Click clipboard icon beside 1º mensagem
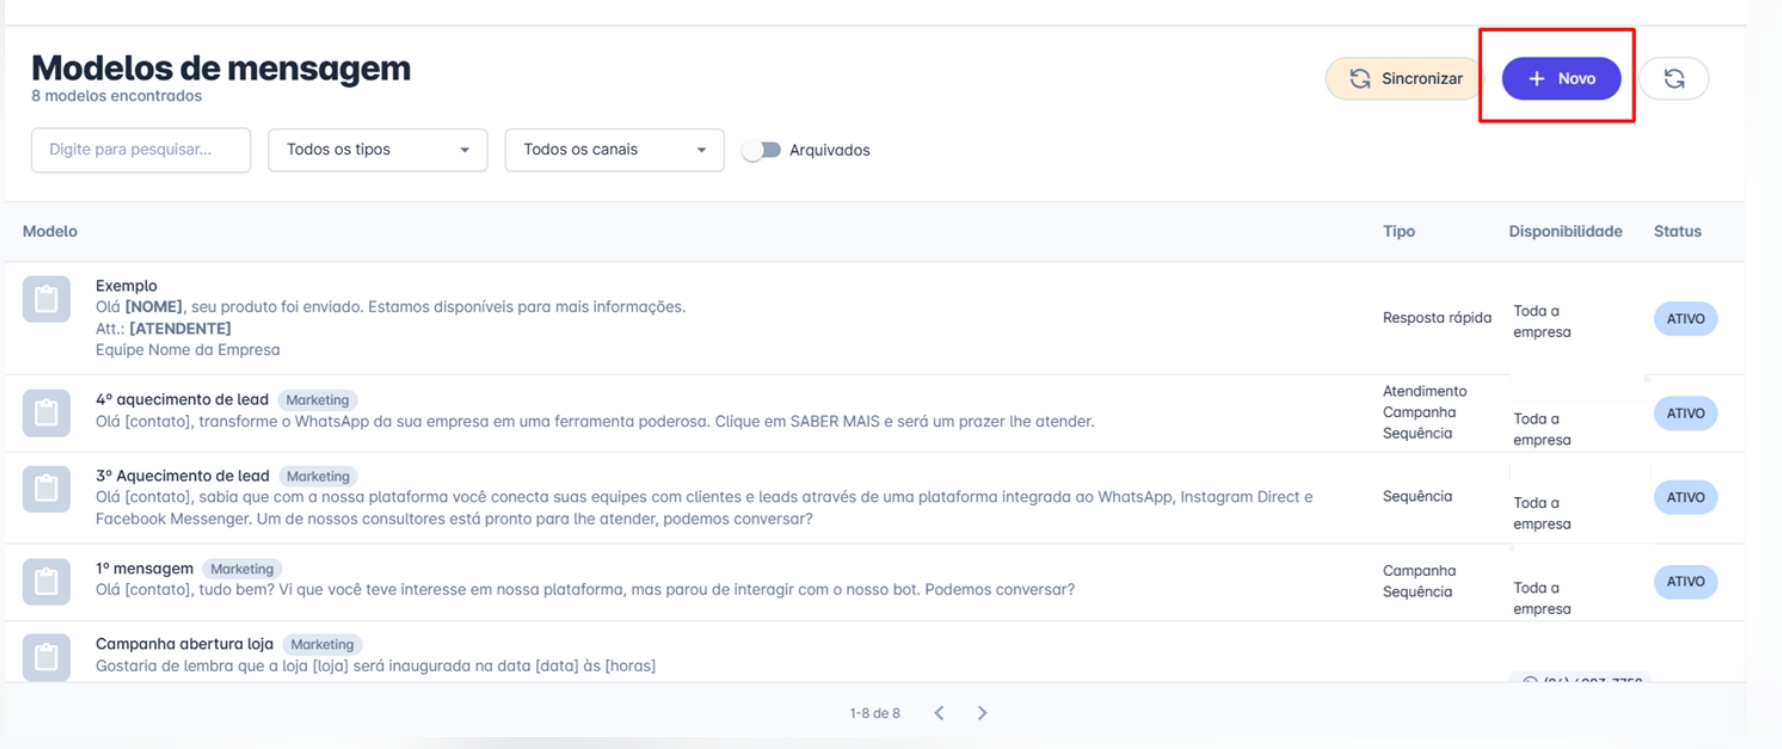Viewport: 1782px width, 749px height. pyautogui.click(x=46, y=581)
